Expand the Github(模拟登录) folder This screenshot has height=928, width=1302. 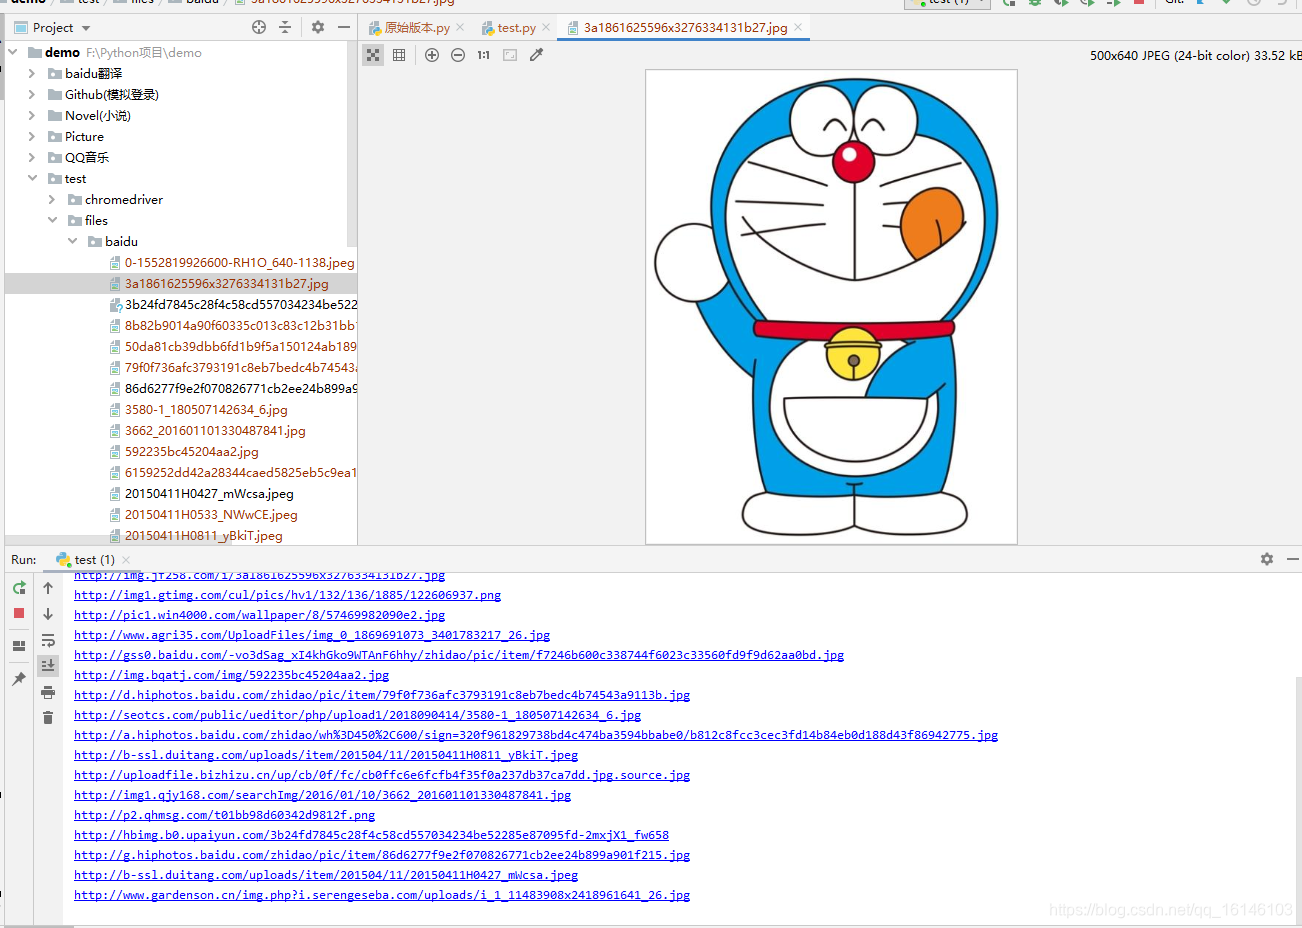(32, 94)
